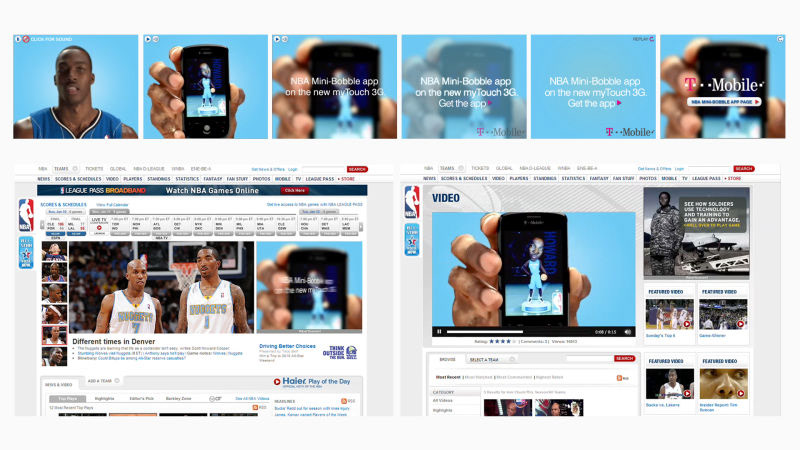Open Select a Team dropdown in browse panel
800x450 pixels.
[x=492, y=360]
